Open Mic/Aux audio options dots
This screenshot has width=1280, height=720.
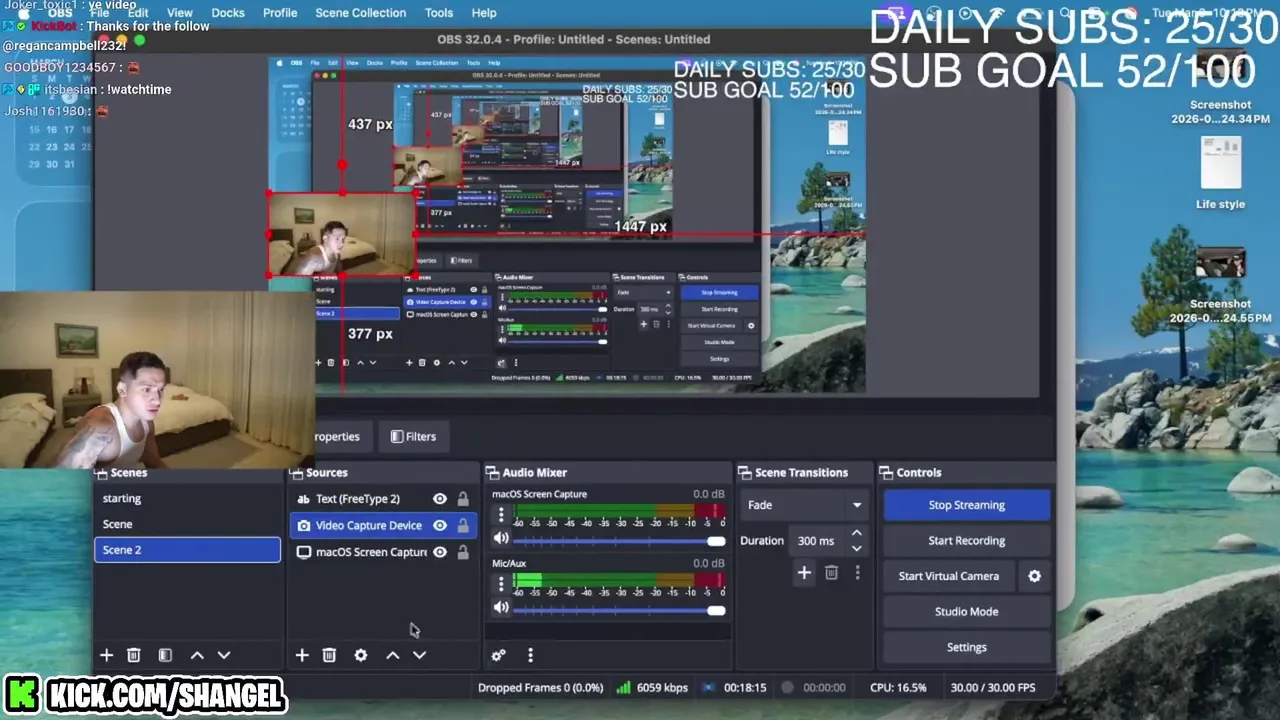point(501,584)
